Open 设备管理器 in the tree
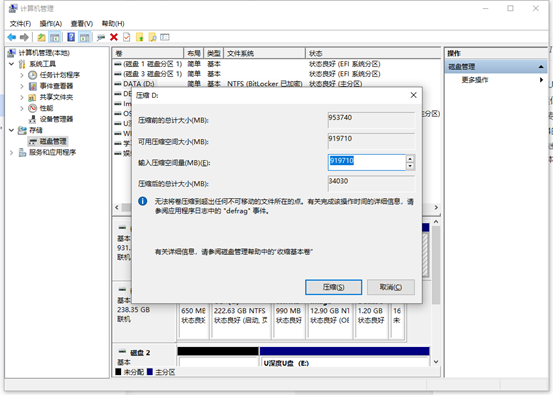This screenshot has height=395, width=553. pos(56,119)
